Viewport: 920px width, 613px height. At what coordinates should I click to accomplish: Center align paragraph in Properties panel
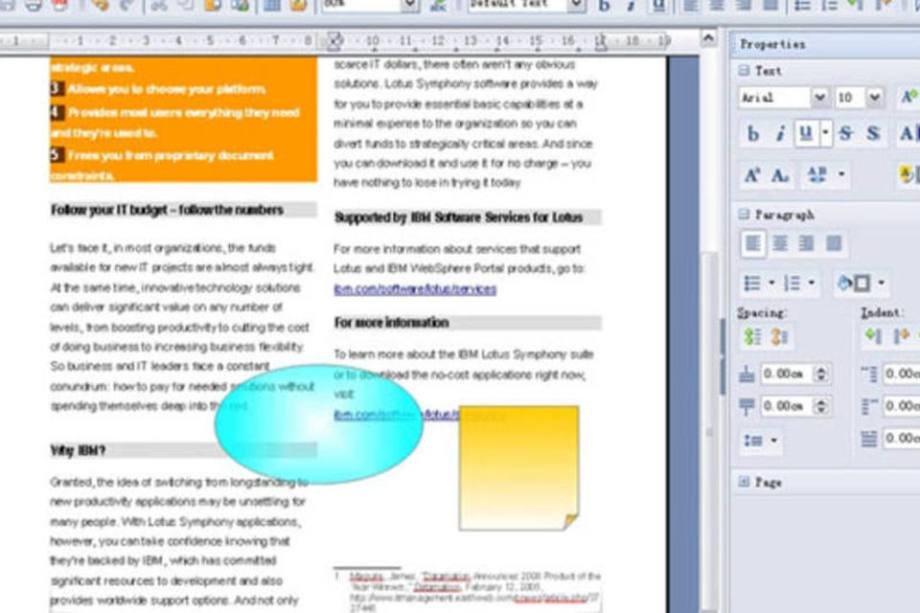(780, 243)
